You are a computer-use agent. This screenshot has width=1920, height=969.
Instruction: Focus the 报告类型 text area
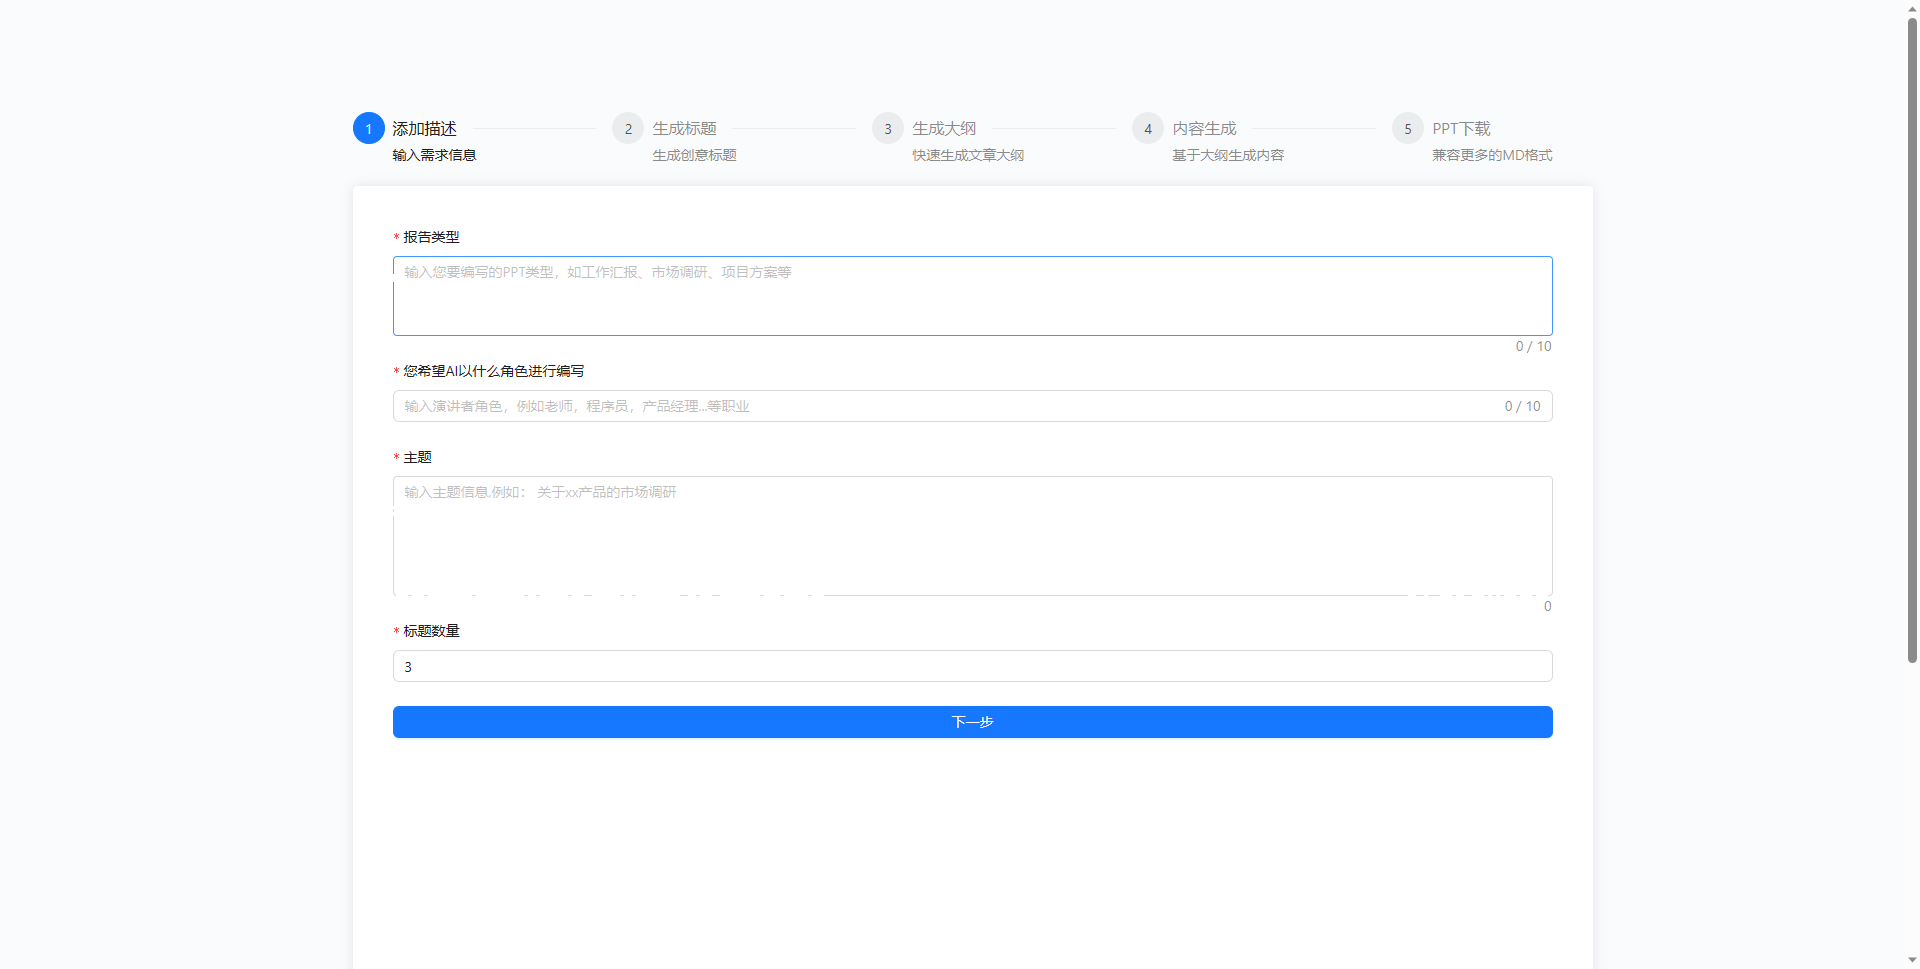pyautogui.click(x=972, y=296)
